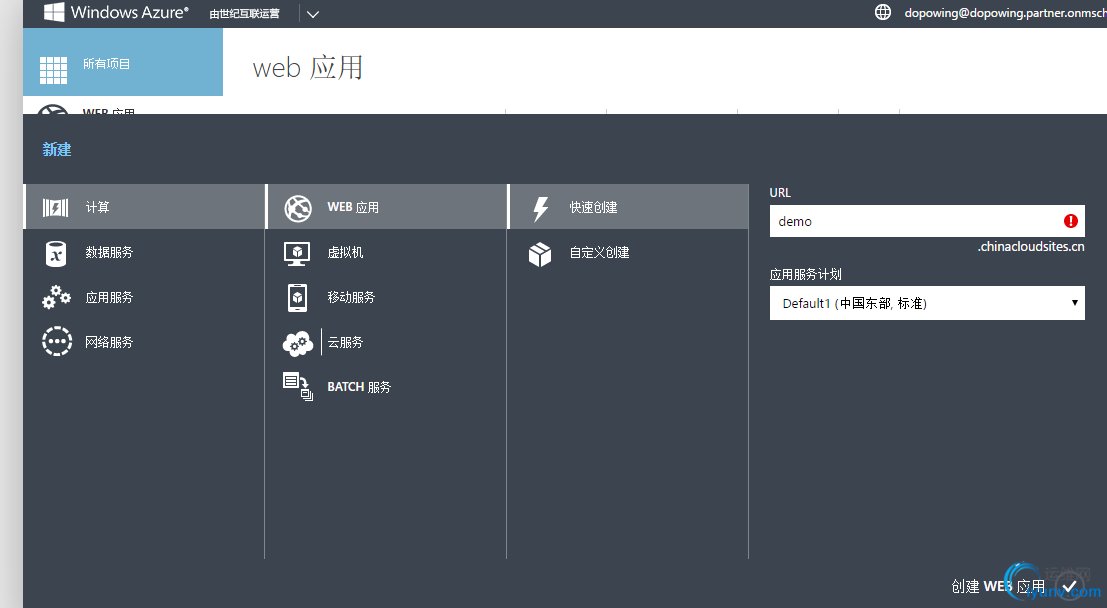1107x608 pixels.
Task: Click the globe language icon
Action: point(882,12)
